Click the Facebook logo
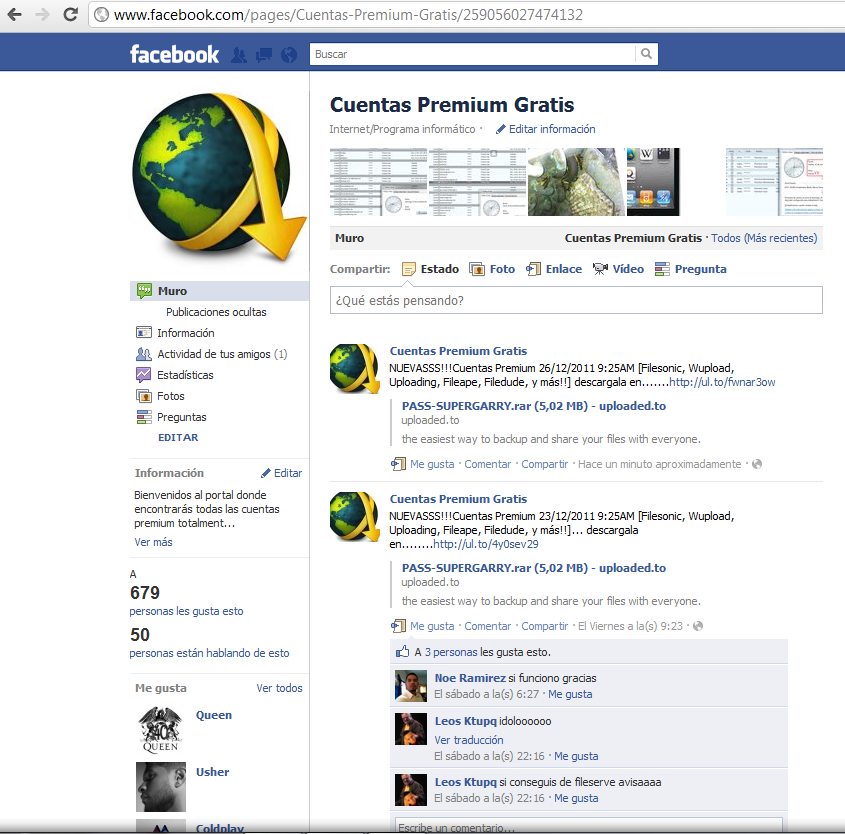 point(174,54)
